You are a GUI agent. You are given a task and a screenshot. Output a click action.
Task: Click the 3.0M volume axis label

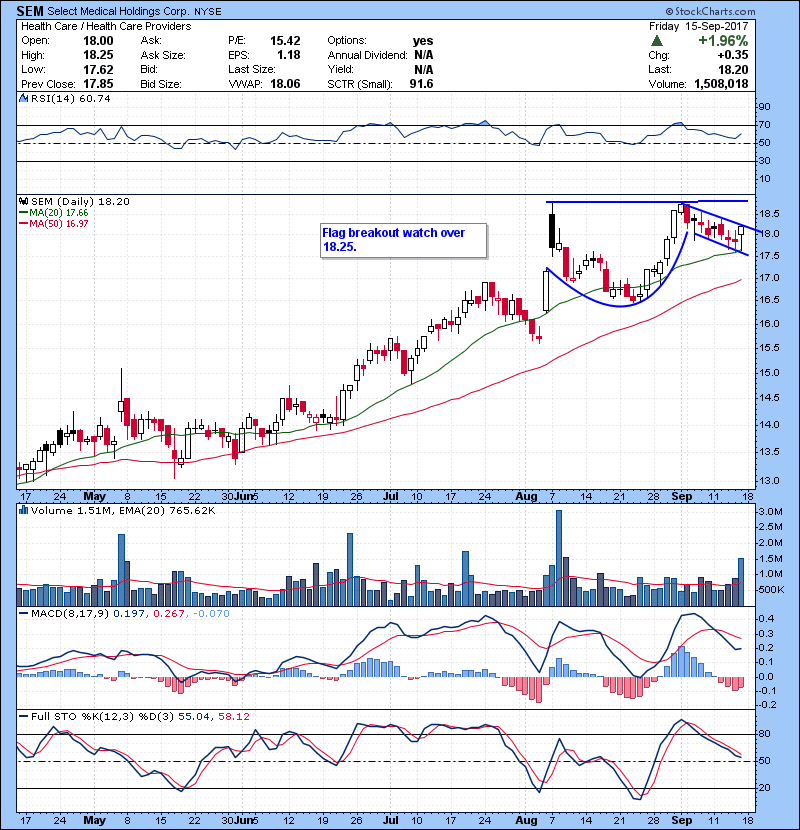coord(771,511)
